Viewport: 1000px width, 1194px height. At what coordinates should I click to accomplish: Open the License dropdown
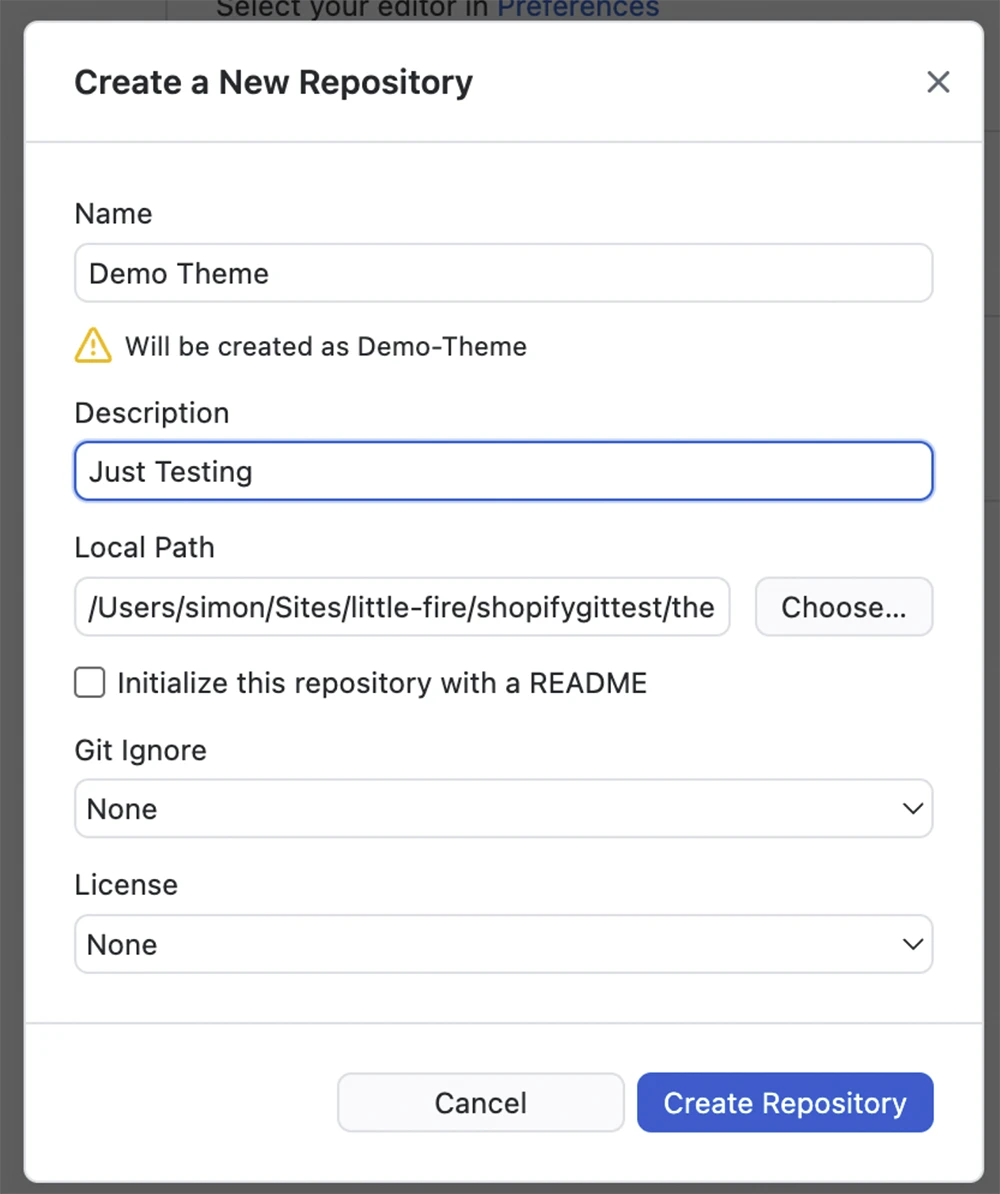pos(503,944)
